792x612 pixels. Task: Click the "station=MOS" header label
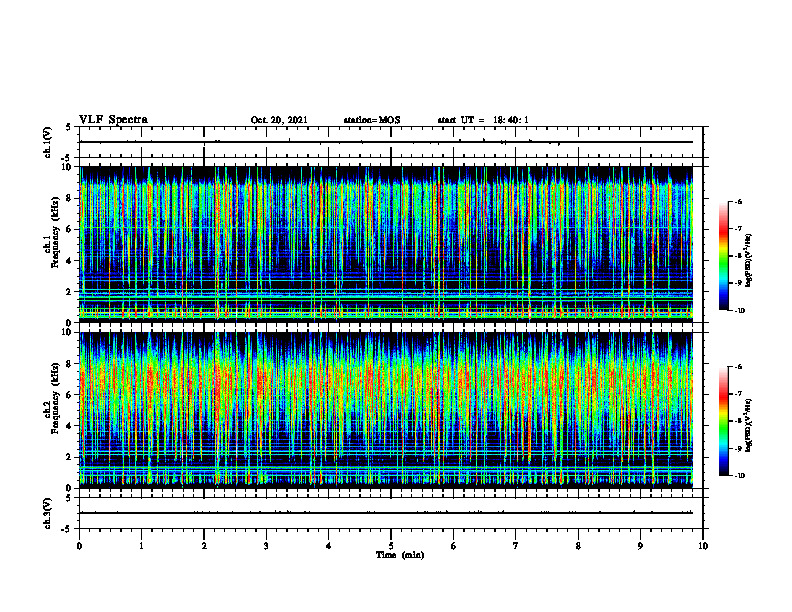372,120
